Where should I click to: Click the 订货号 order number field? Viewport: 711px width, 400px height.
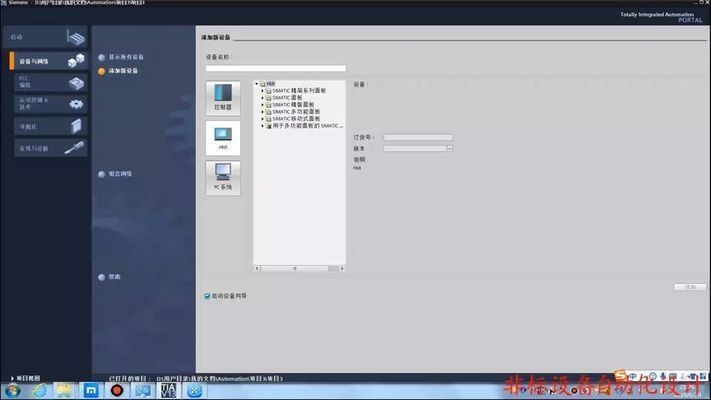point(418,137)
